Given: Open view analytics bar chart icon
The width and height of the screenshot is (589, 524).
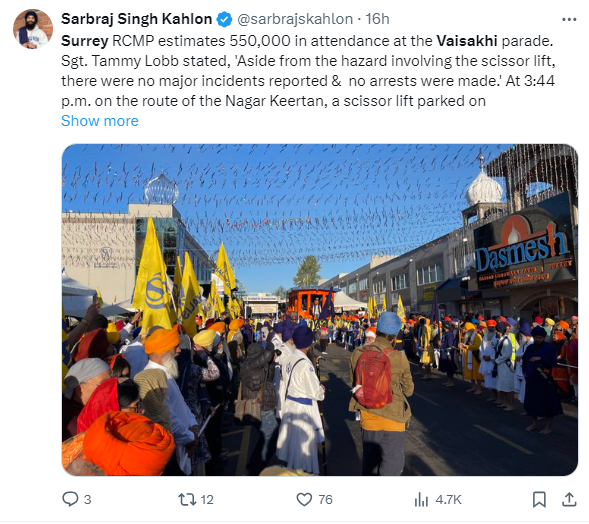Looking at the screenshot, I should click(x=421, y=500).
